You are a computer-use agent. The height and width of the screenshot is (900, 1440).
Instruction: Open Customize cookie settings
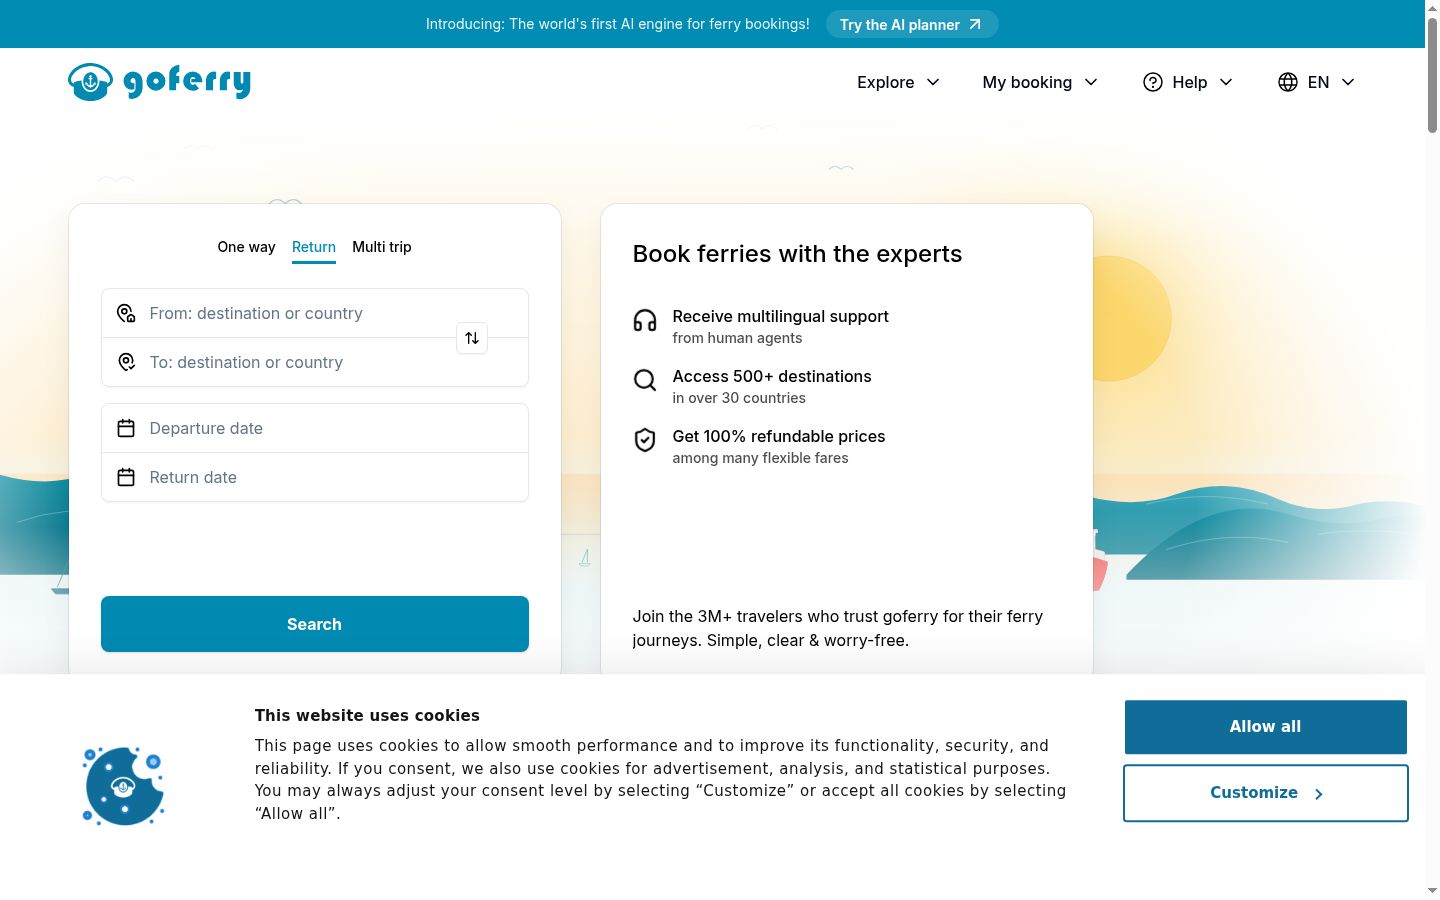1266,793
